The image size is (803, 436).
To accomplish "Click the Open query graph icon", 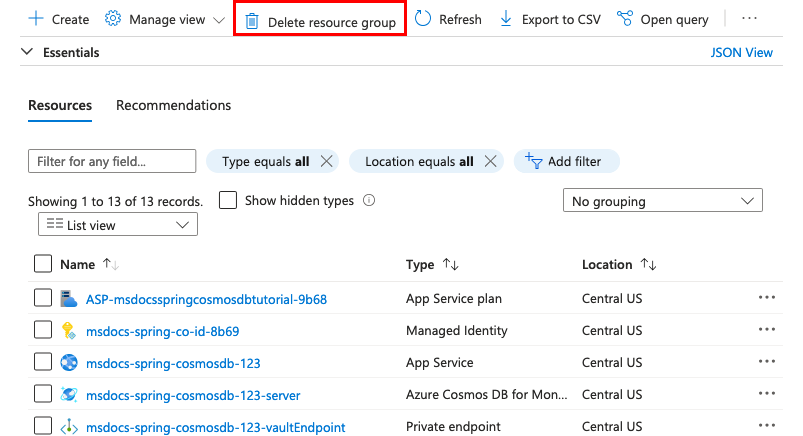I will click(625, 18).
